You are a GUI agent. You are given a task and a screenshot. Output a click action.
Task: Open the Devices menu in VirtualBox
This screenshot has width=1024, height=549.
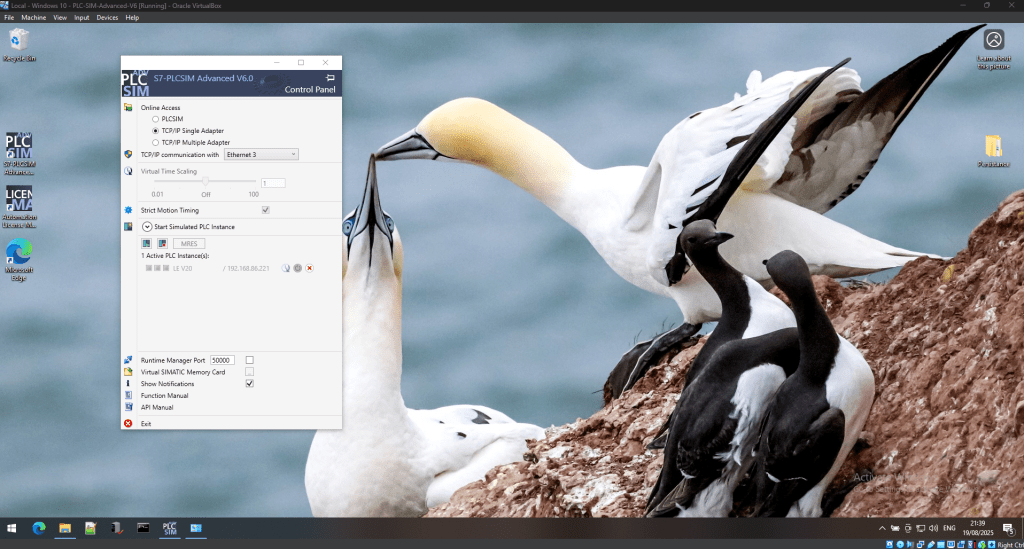coord(107,17)
